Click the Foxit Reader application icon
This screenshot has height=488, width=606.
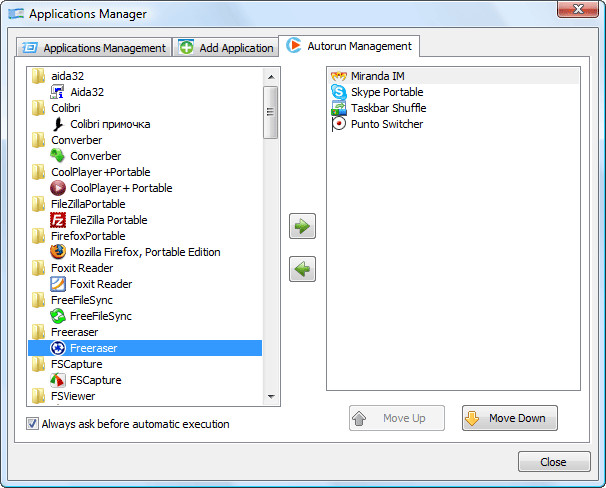58,284
